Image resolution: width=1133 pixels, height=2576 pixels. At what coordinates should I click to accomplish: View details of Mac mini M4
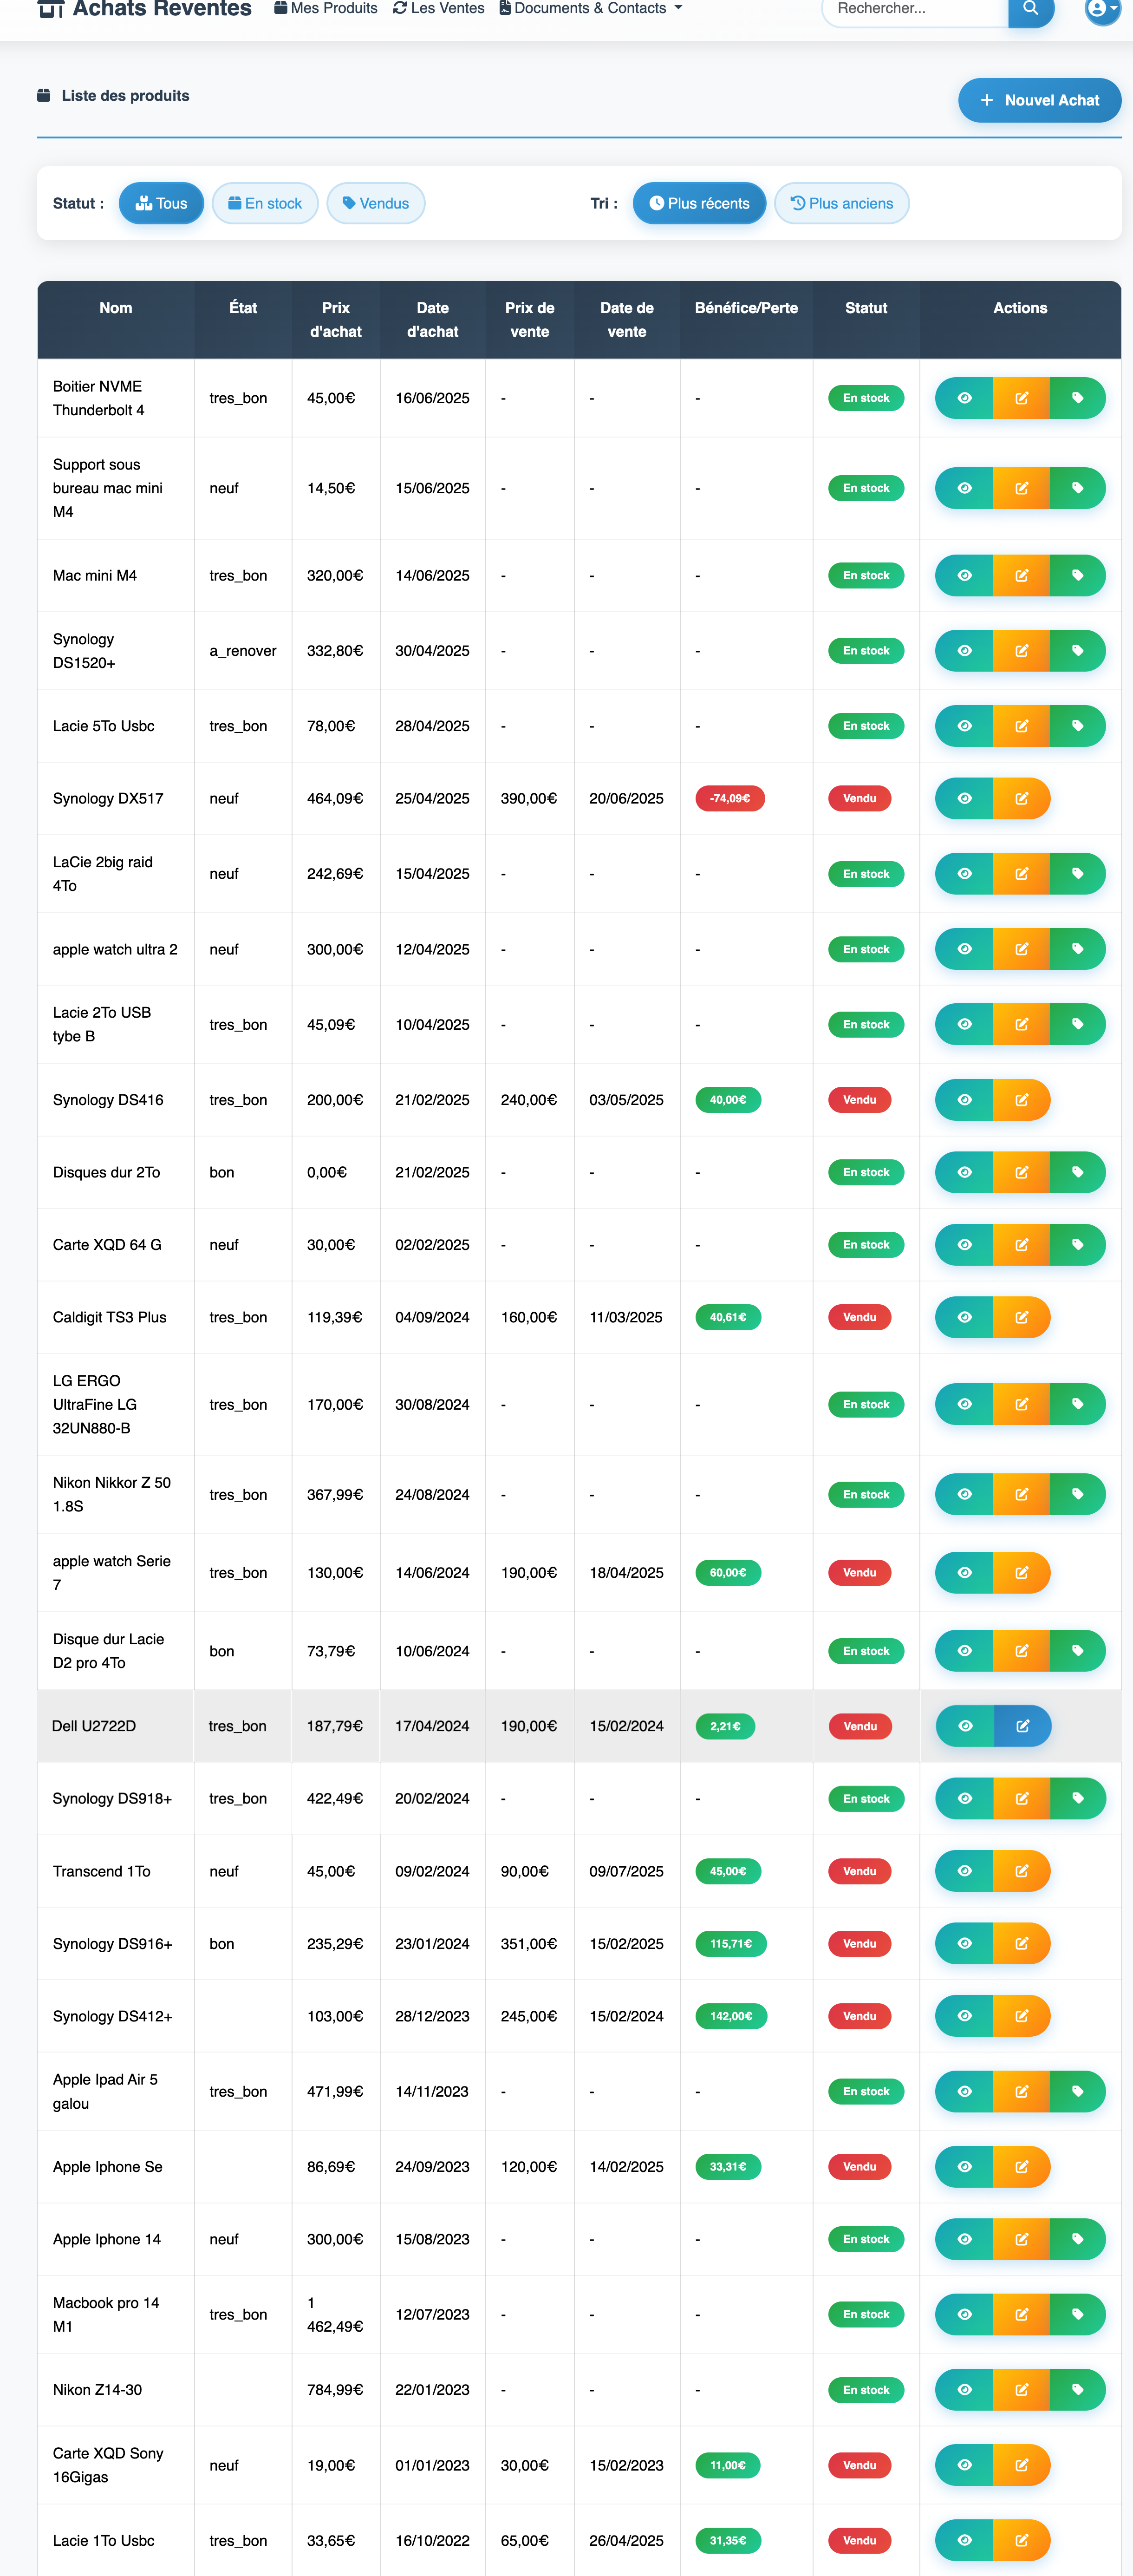coord(964,575)
